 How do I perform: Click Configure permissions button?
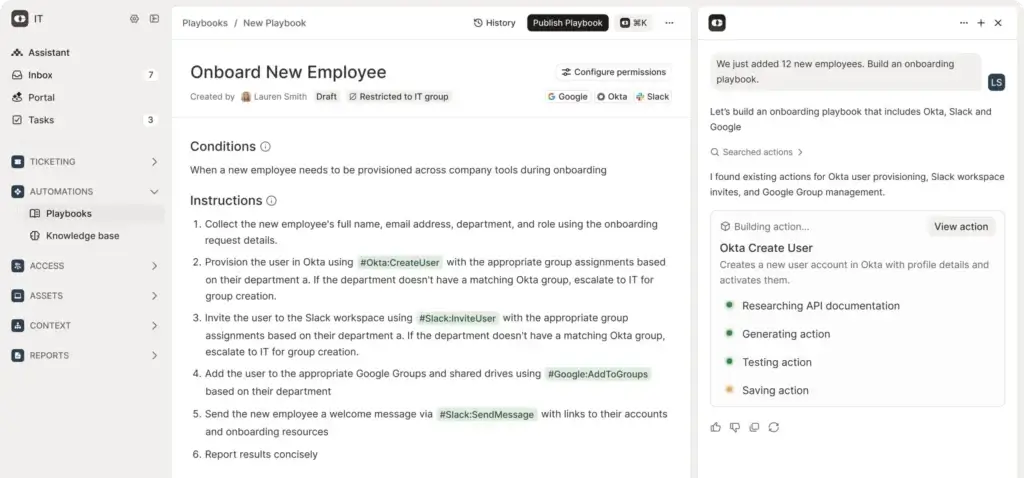(614, 72)
